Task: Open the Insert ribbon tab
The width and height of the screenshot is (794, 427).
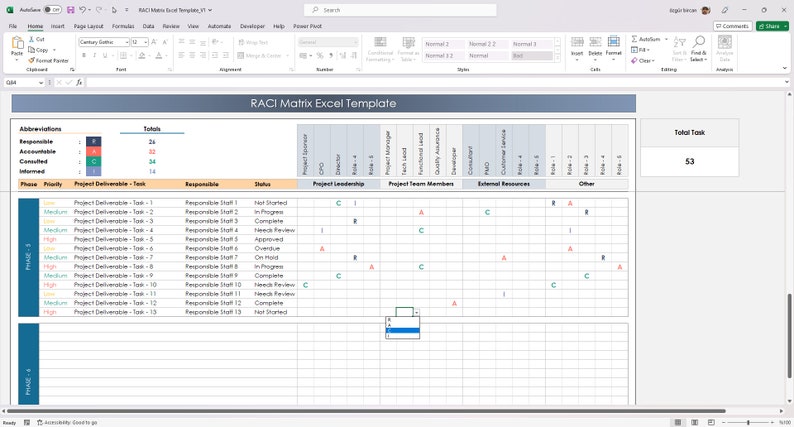Action: [x=57, y=26]
